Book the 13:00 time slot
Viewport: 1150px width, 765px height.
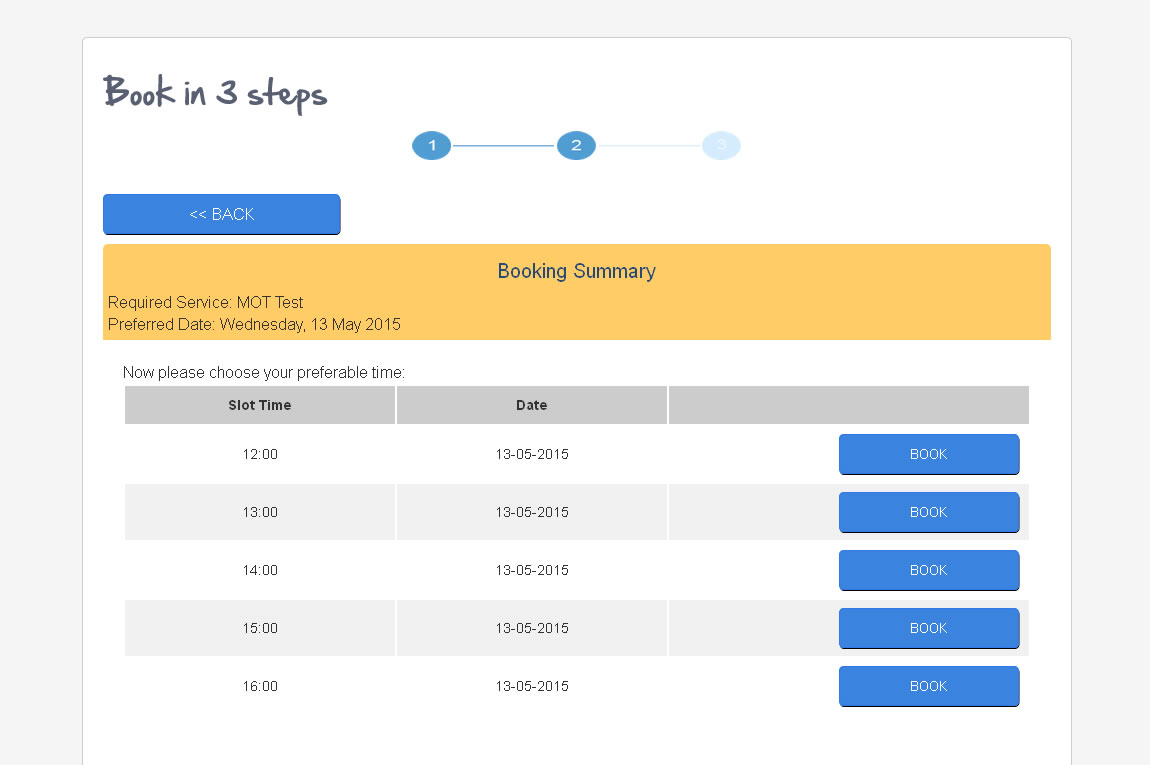pyautogui.click(x=928, y=512)
